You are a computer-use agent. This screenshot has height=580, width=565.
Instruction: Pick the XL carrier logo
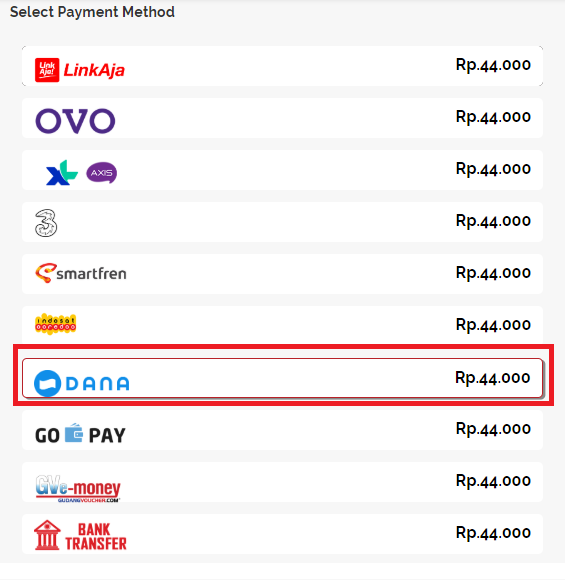tap(61, 172)
